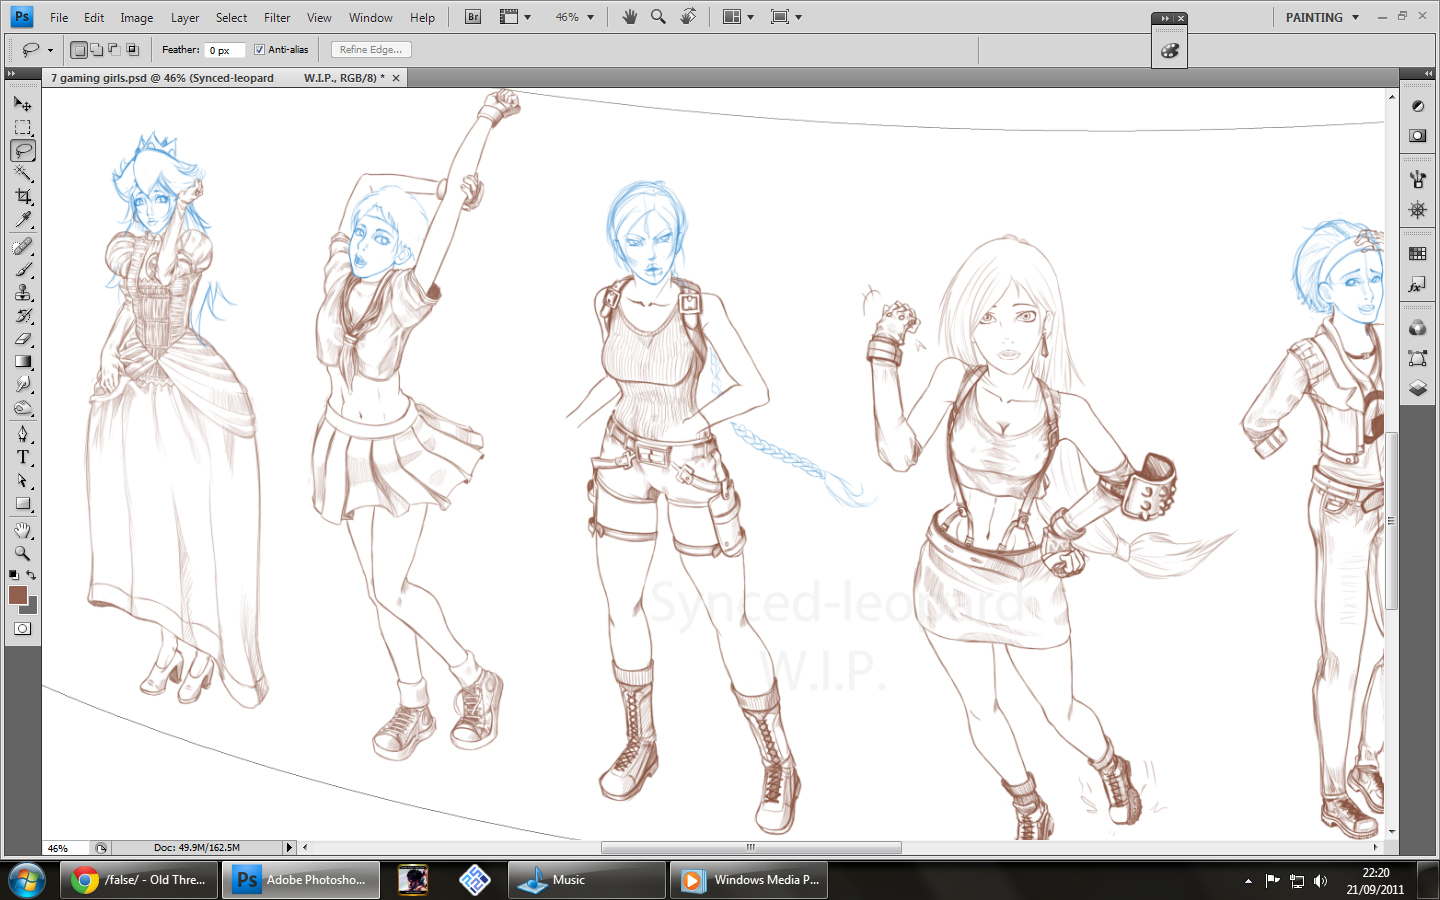Select the Path Selection tool
Image resolution: width=1440 pixels, height=900 pixels.
[x=22, y=481]
